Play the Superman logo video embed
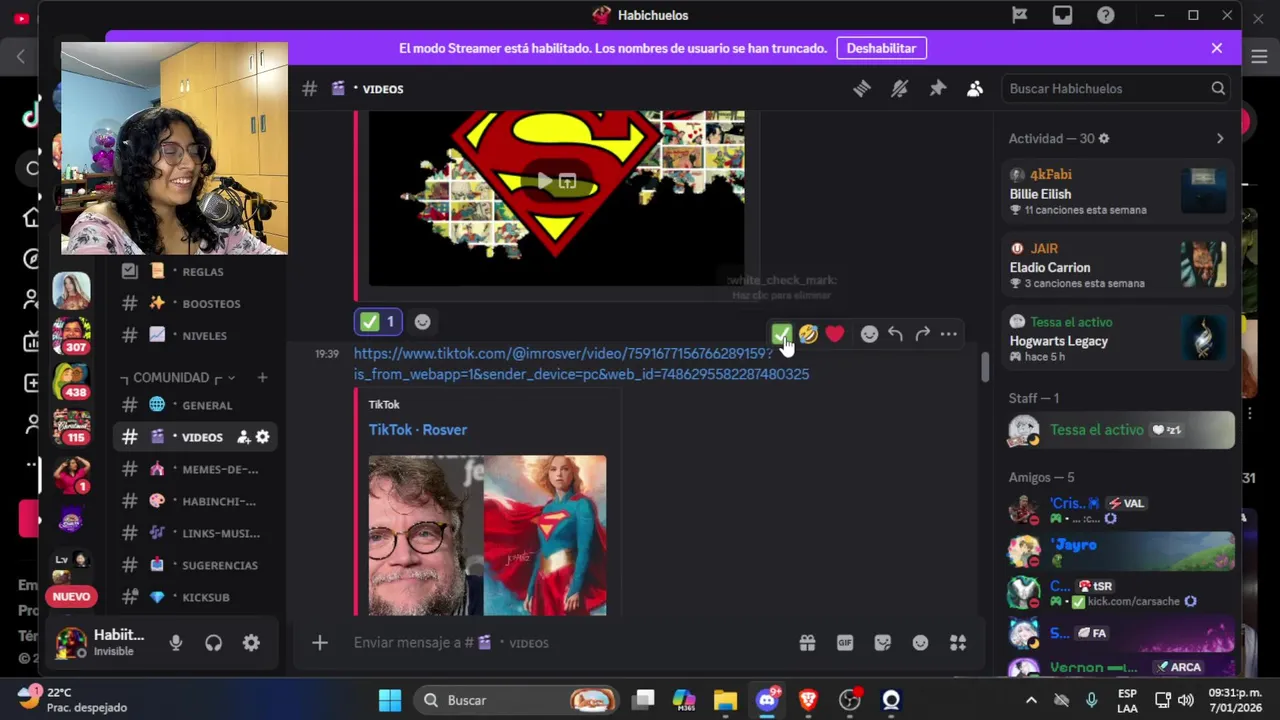 coord(544,181)
